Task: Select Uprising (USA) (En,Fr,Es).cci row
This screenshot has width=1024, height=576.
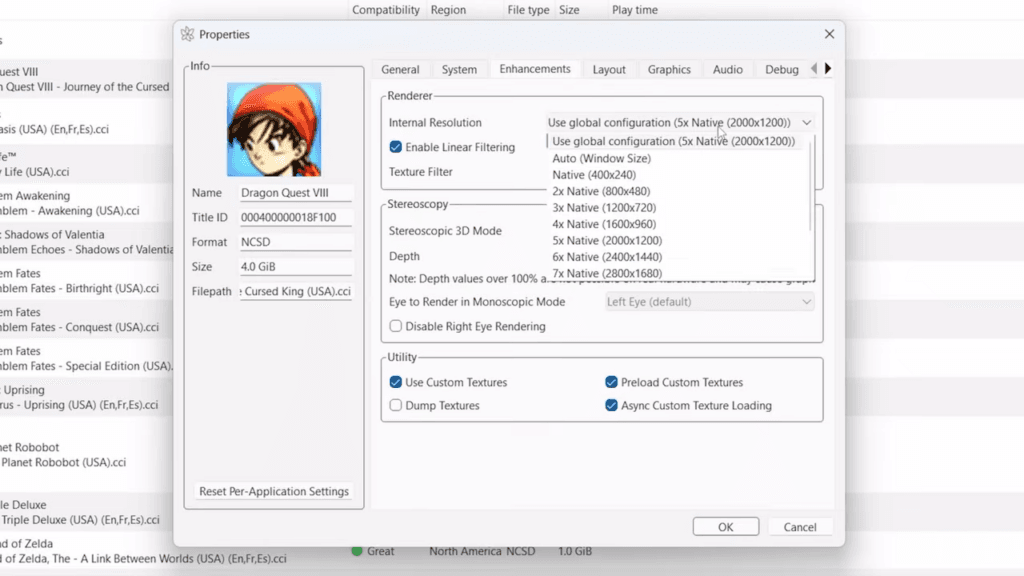Action: [79, 405]
